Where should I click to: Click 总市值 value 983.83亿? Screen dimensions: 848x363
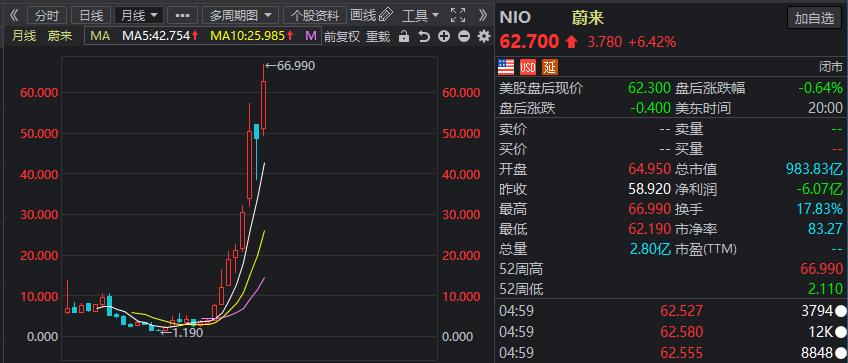tap(814, 169)
